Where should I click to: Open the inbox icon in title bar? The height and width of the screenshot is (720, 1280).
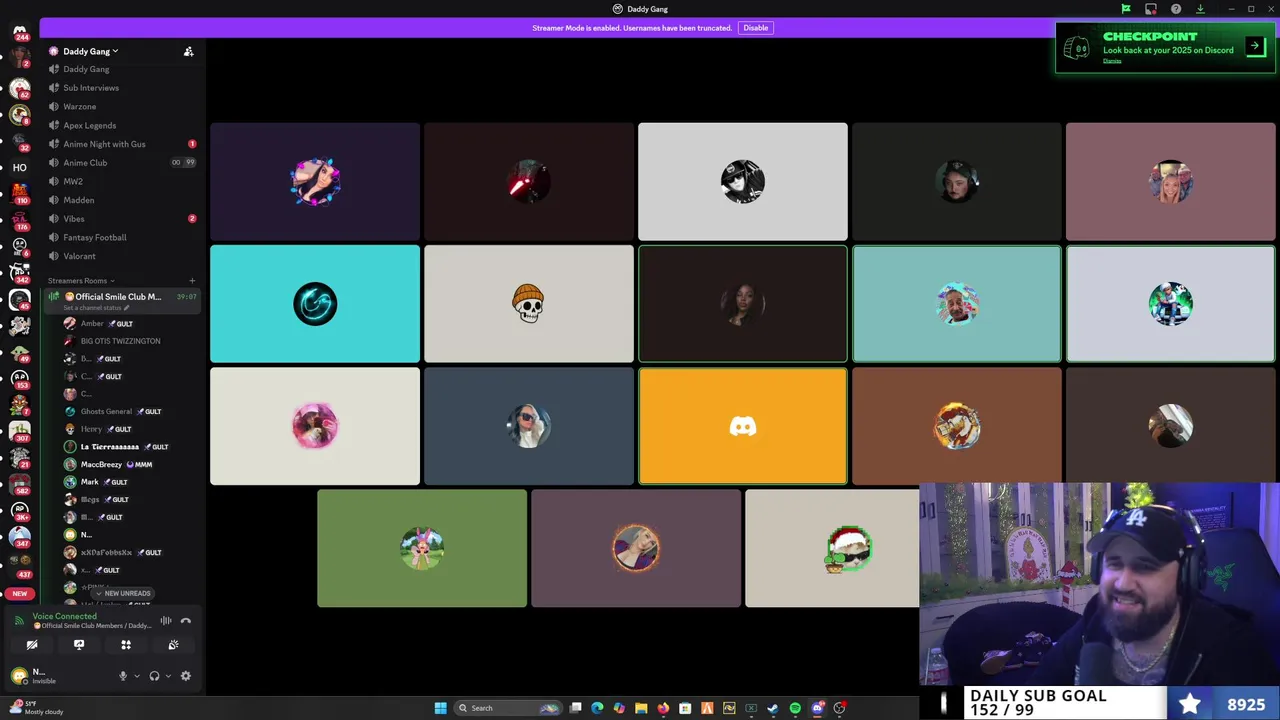1151,9
